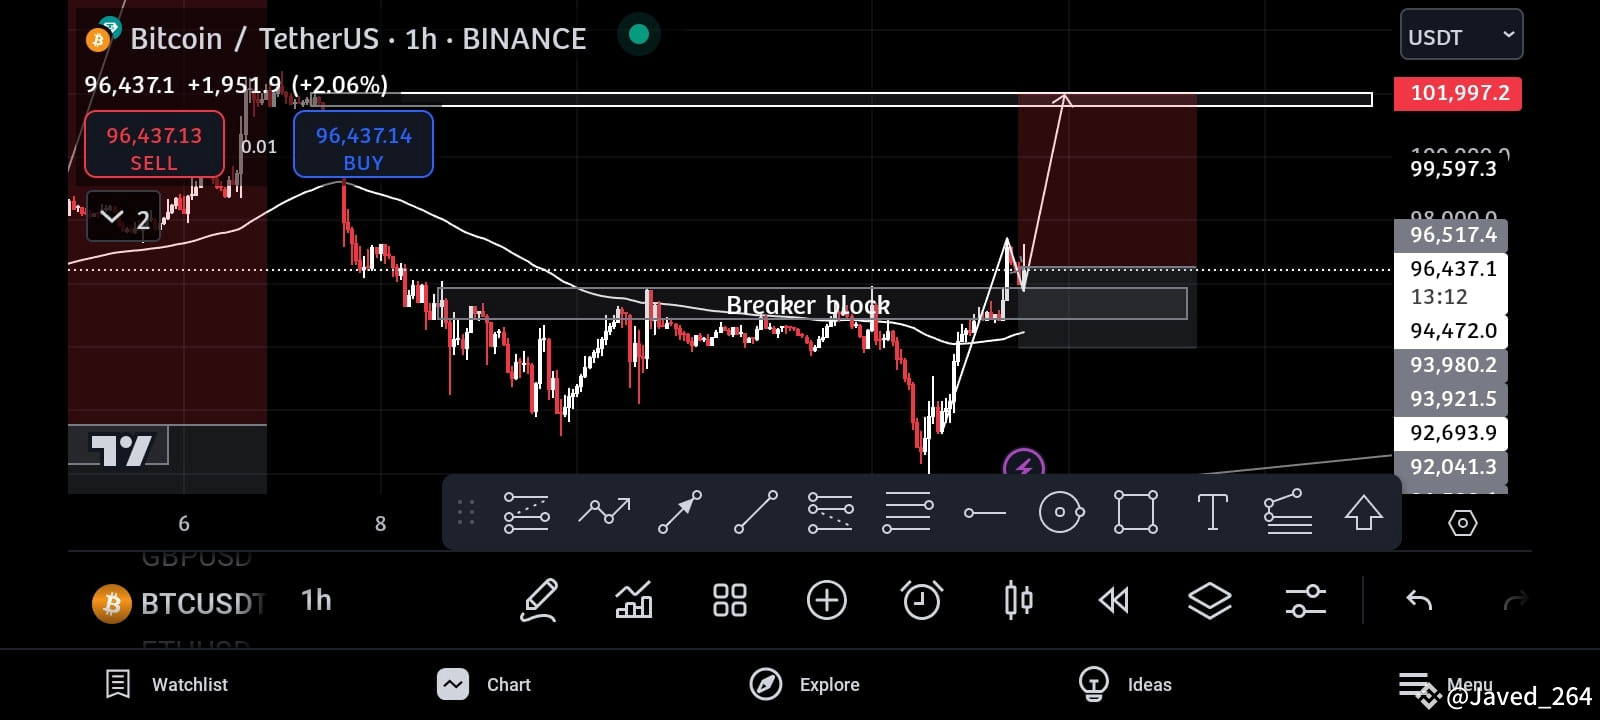Select the 101,997.2 red price label
This screenshot has width=1600, height=720.
pyautogui.click(x=1458, y=93)
